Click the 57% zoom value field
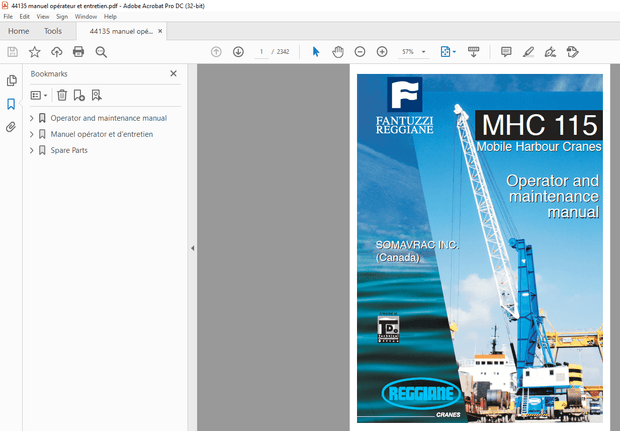620x431 pixels. [408, 52]
